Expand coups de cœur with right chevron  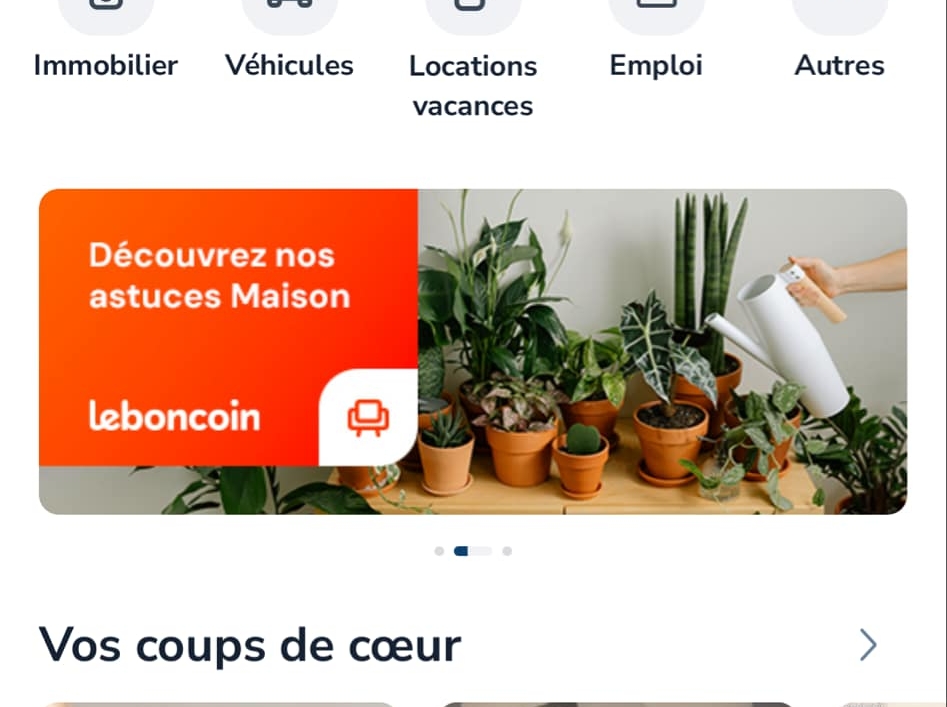pos(868,645)
